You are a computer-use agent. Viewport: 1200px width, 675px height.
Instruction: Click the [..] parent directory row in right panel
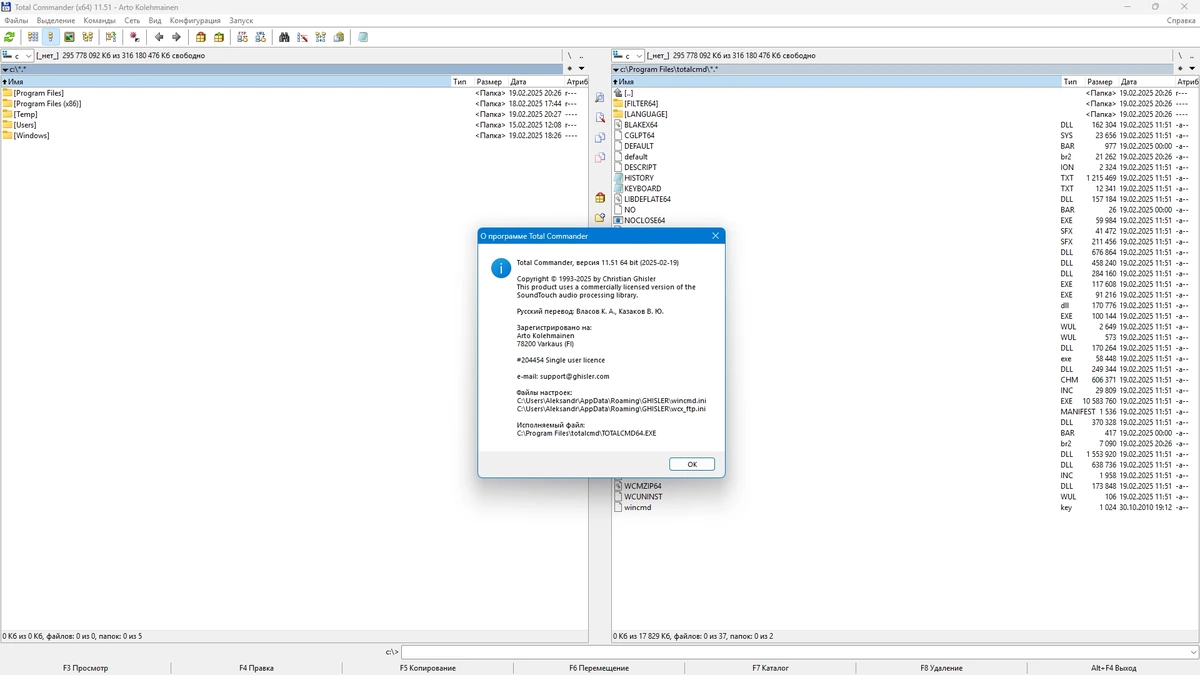pyautogui.click(x=905, y=93)
